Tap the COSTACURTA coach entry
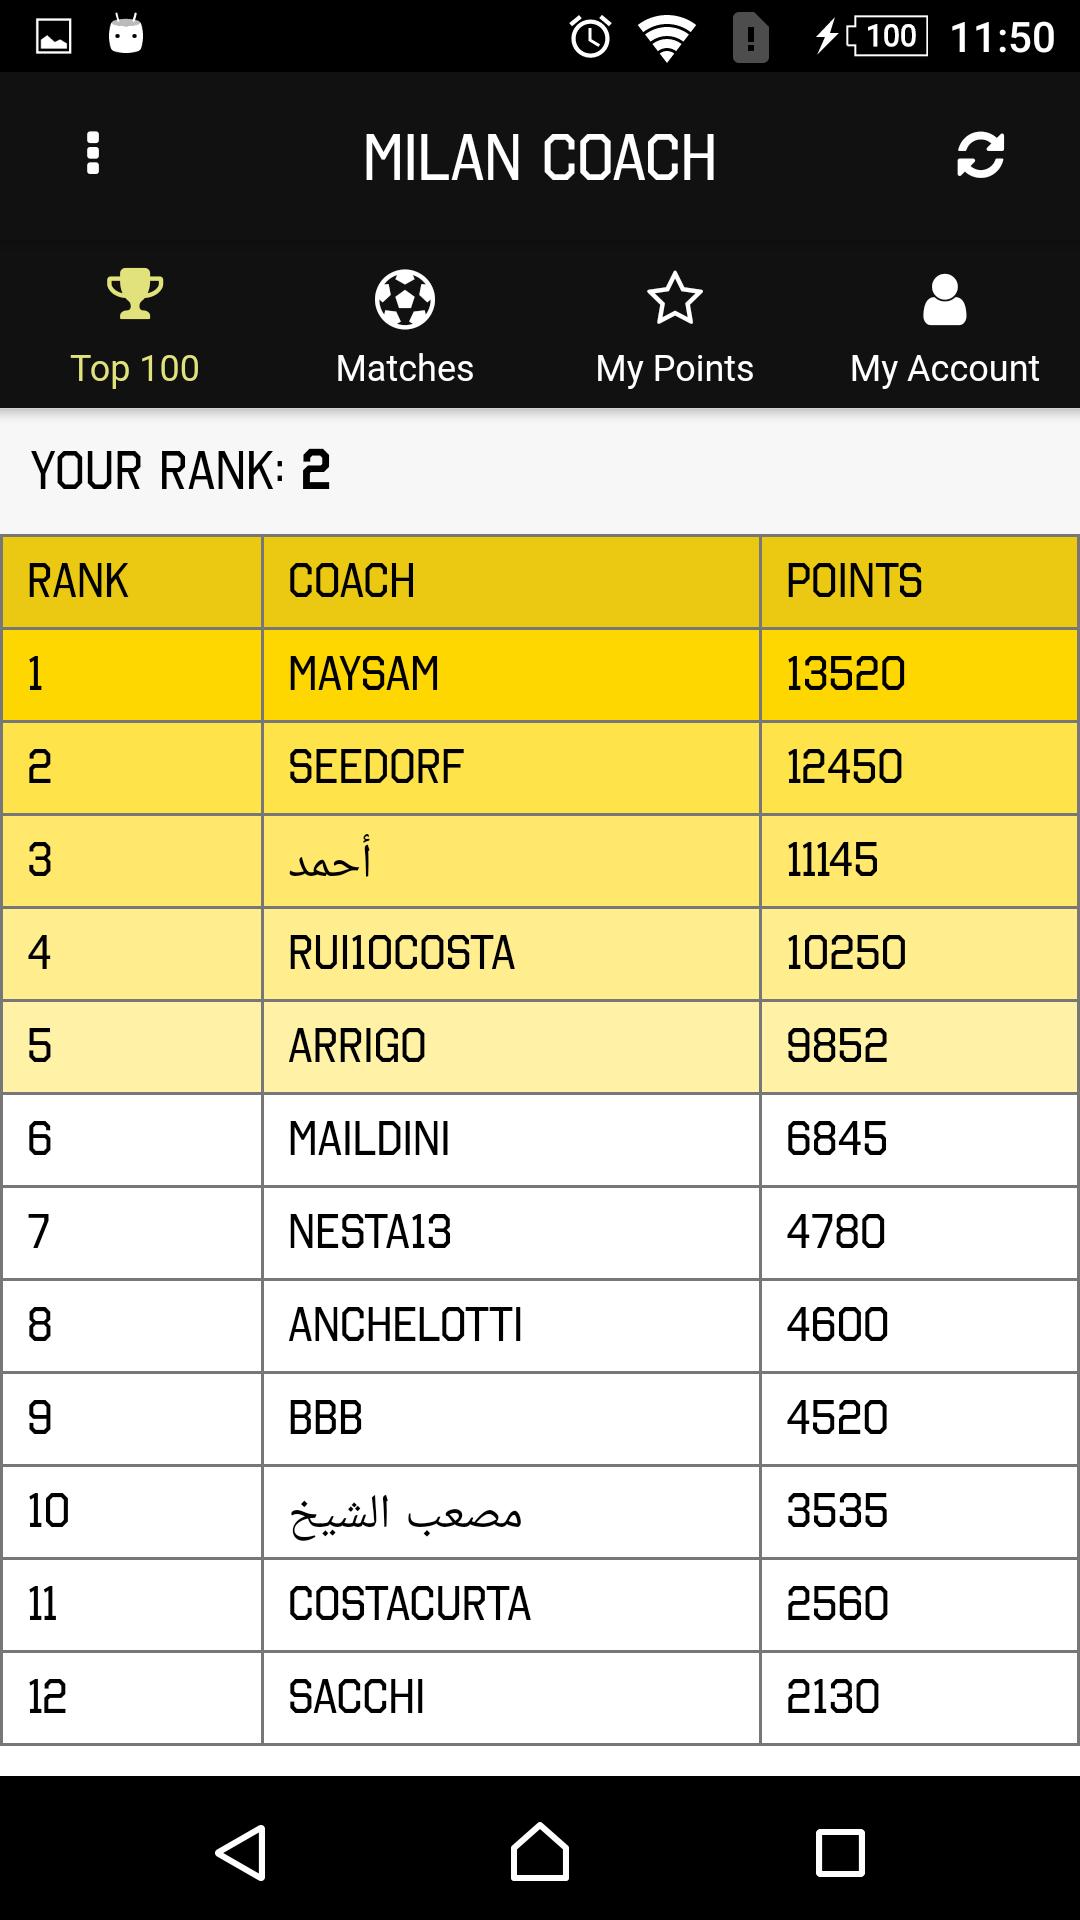Image resolution: width=1080 pixels, height=1920 pixels. pos(409,1604)
